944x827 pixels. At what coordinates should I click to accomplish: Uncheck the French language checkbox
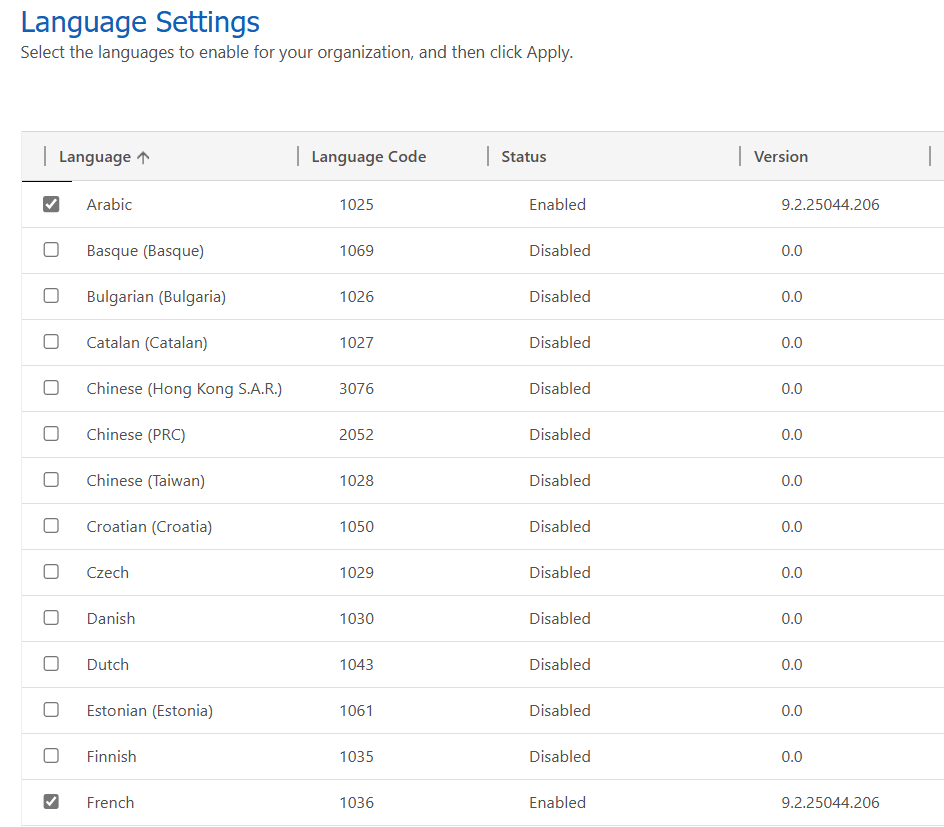(51, 801)
